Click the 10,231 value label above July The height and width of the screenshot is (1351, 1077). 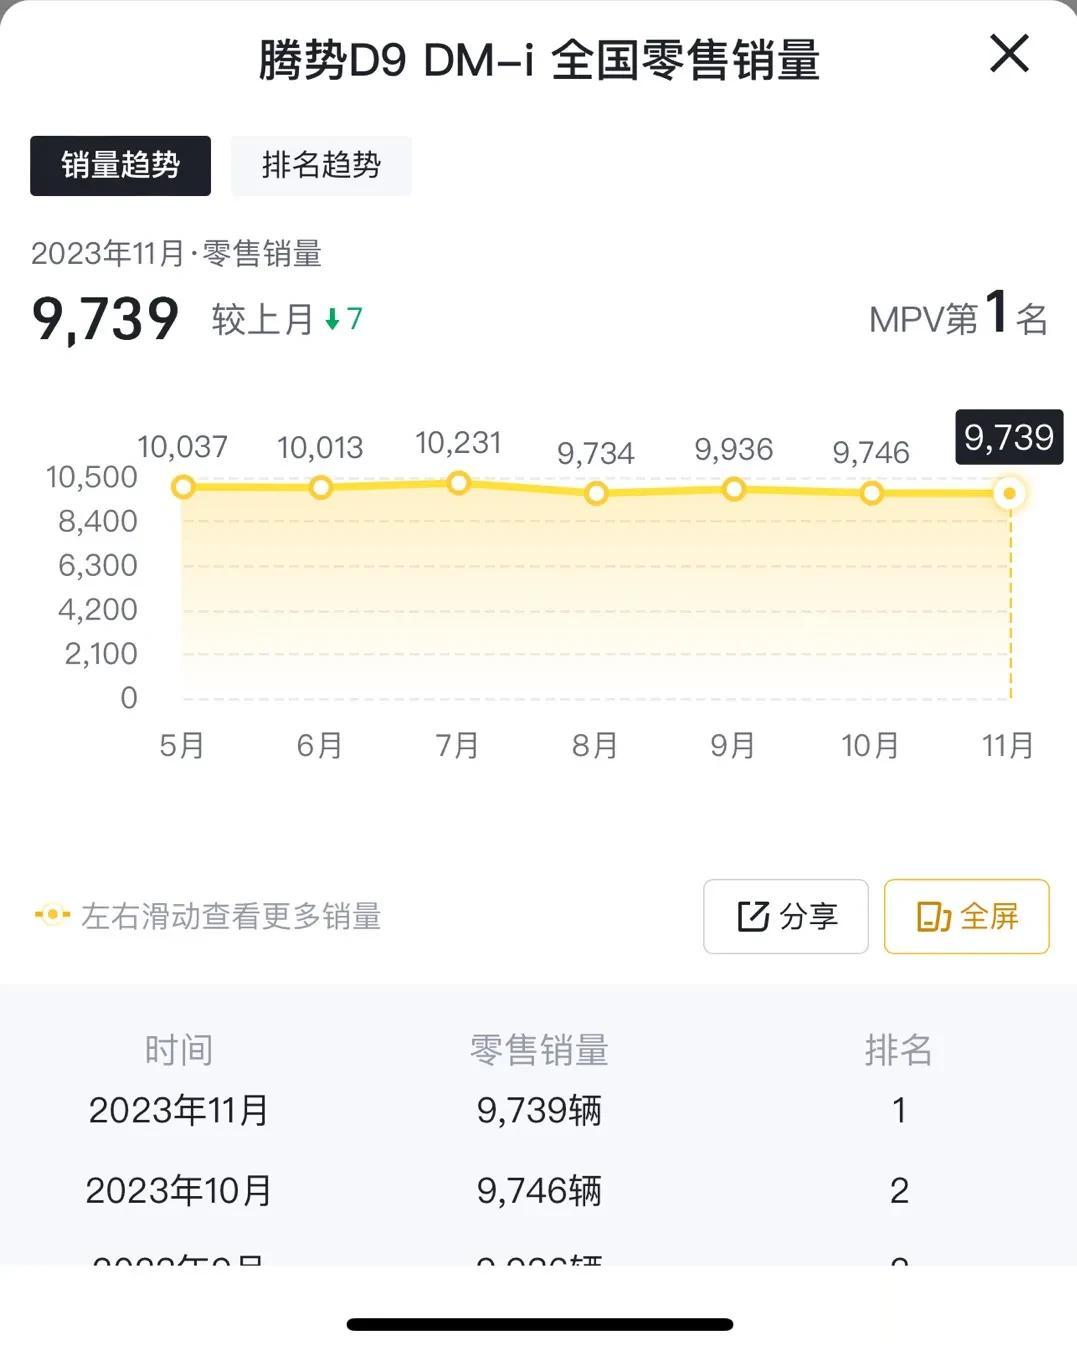[458, 443]
